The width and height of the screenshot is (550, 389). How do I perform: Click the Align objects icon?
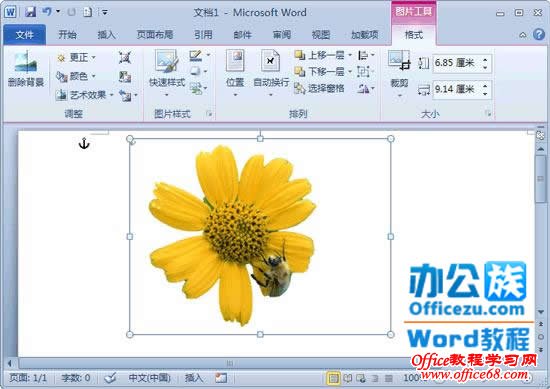tap(363, 55)
